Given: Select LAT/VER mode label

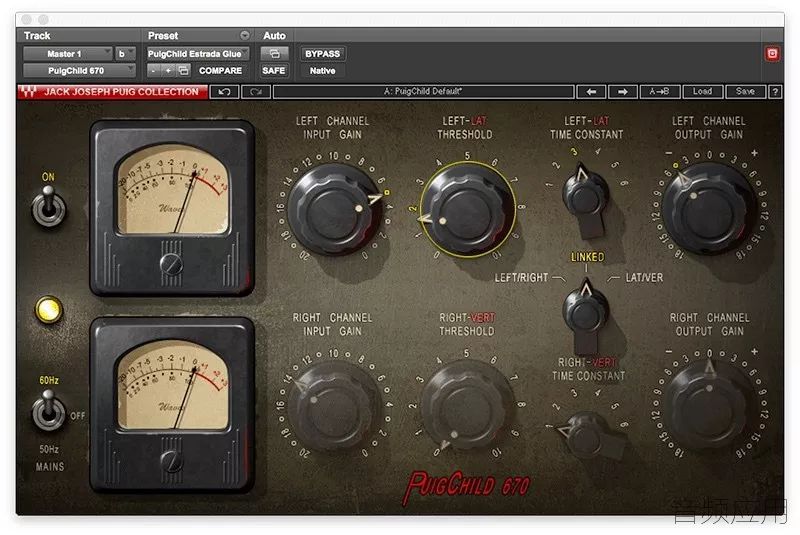Looking at the screenshot, I should 644,278.
